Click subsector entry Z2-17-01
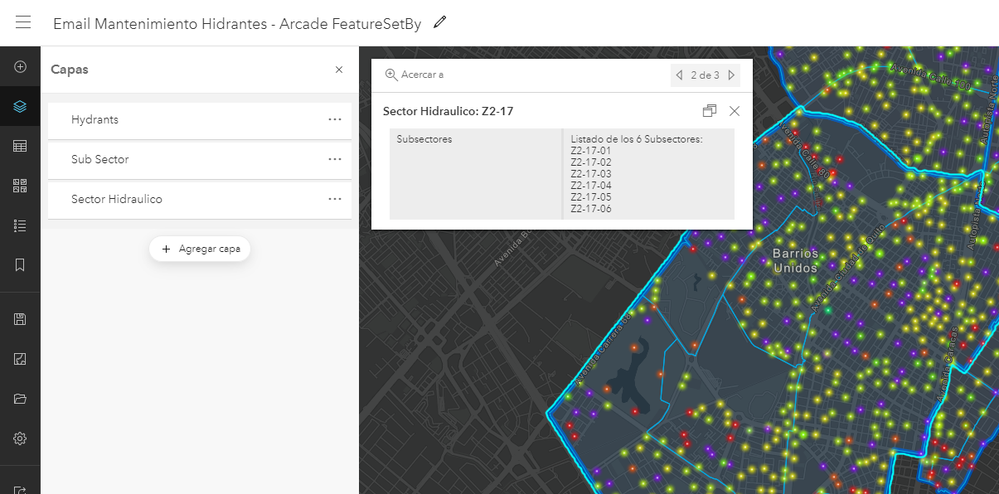999x494 pixels. [591, 151]
